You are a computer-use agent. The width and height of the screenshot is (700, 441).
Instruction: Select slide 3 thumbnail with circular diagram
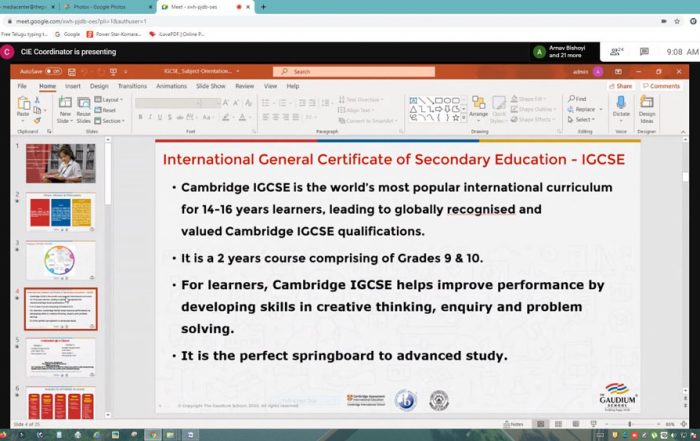[x=61, y=261]
